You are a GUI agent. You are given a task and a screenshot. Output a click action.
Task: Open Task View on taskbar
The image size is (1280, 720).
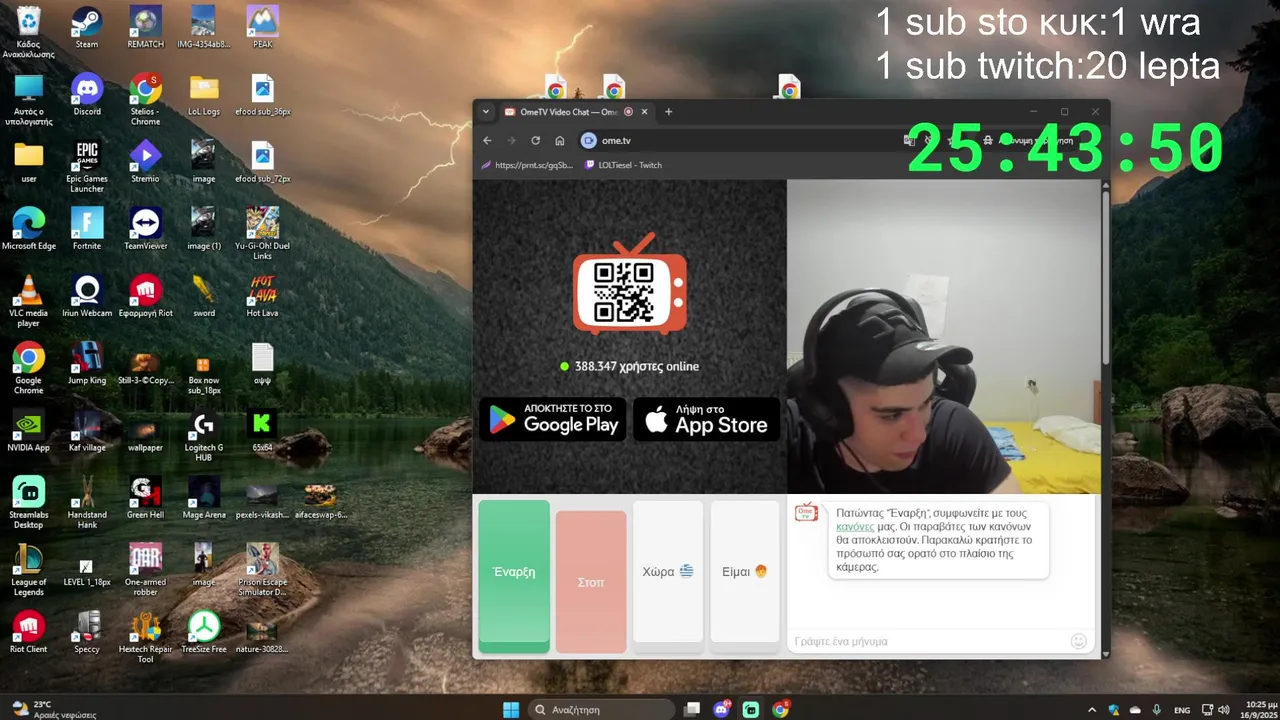click(692, 709)
